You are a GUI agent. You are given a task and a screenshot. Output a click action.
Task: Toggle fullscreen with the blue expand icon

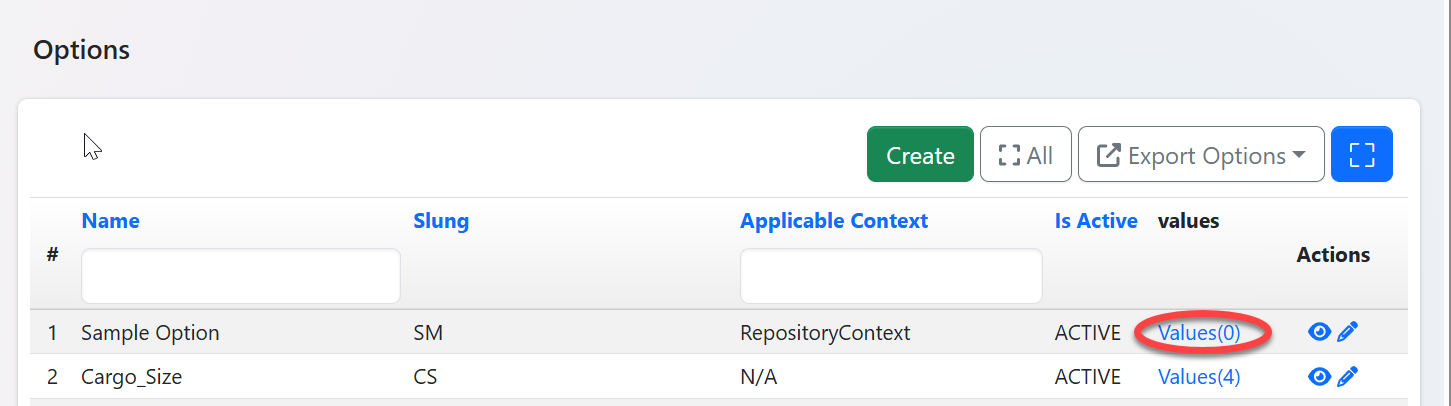point(1361,155)
